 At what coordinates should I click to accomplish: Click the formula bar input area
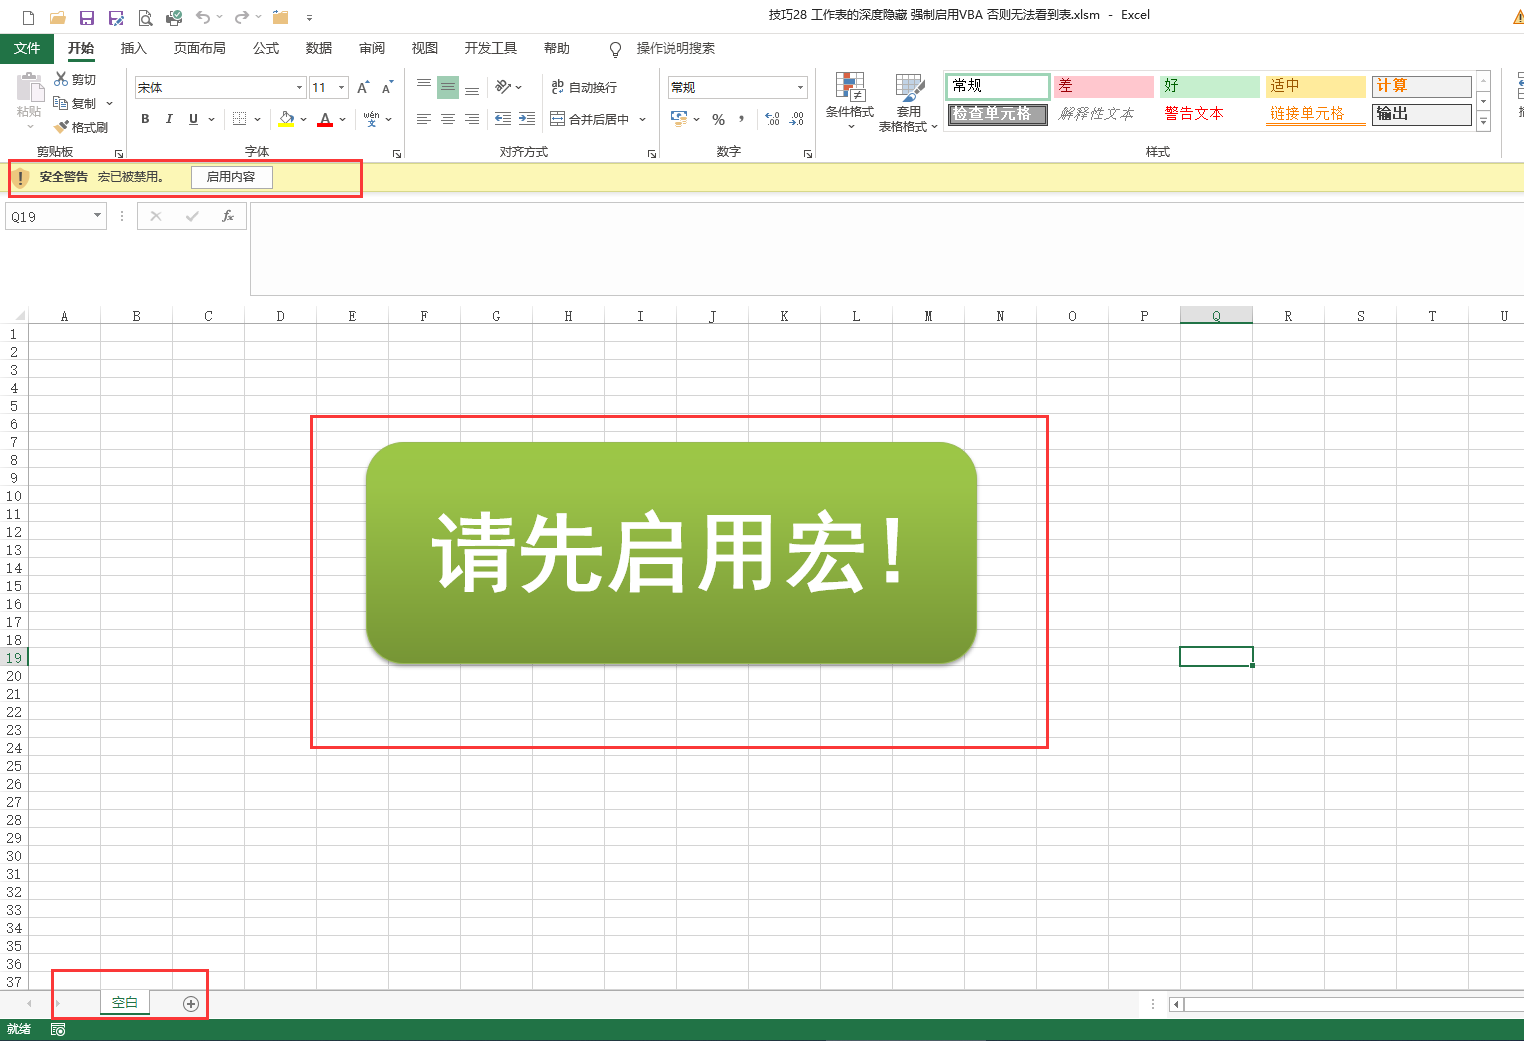(887, 248)
